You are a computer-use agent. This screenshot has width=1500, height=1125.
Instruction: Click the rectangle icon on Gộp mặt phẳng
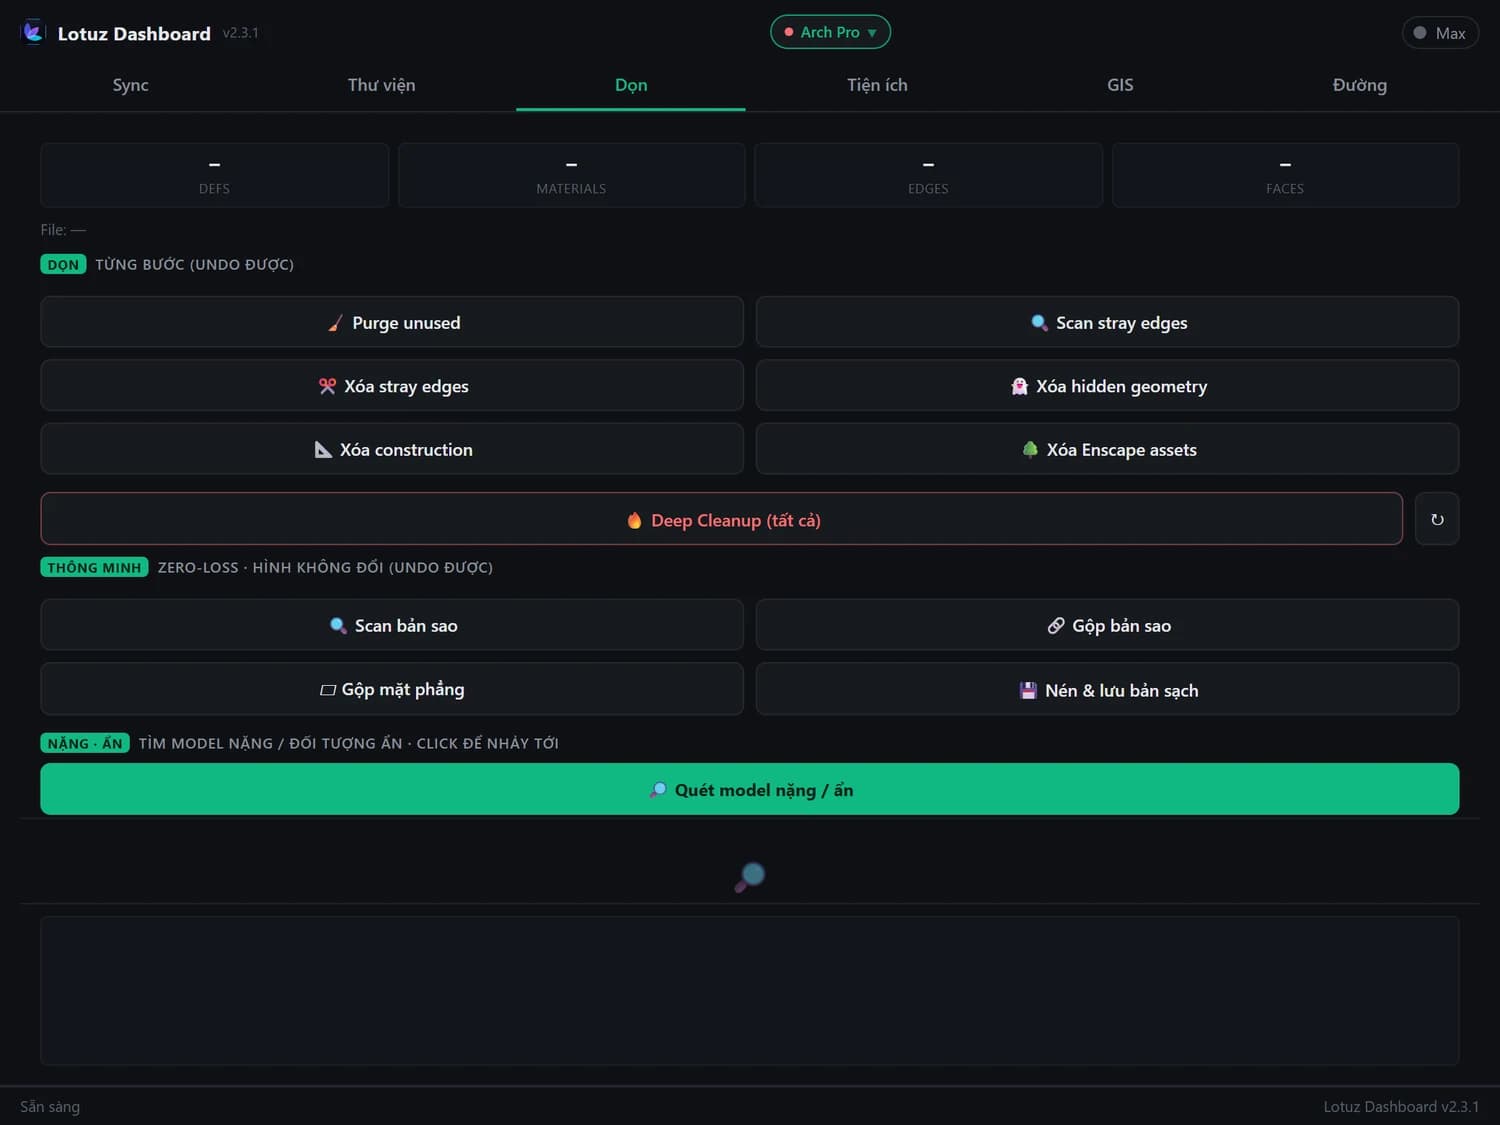(327, 690)
